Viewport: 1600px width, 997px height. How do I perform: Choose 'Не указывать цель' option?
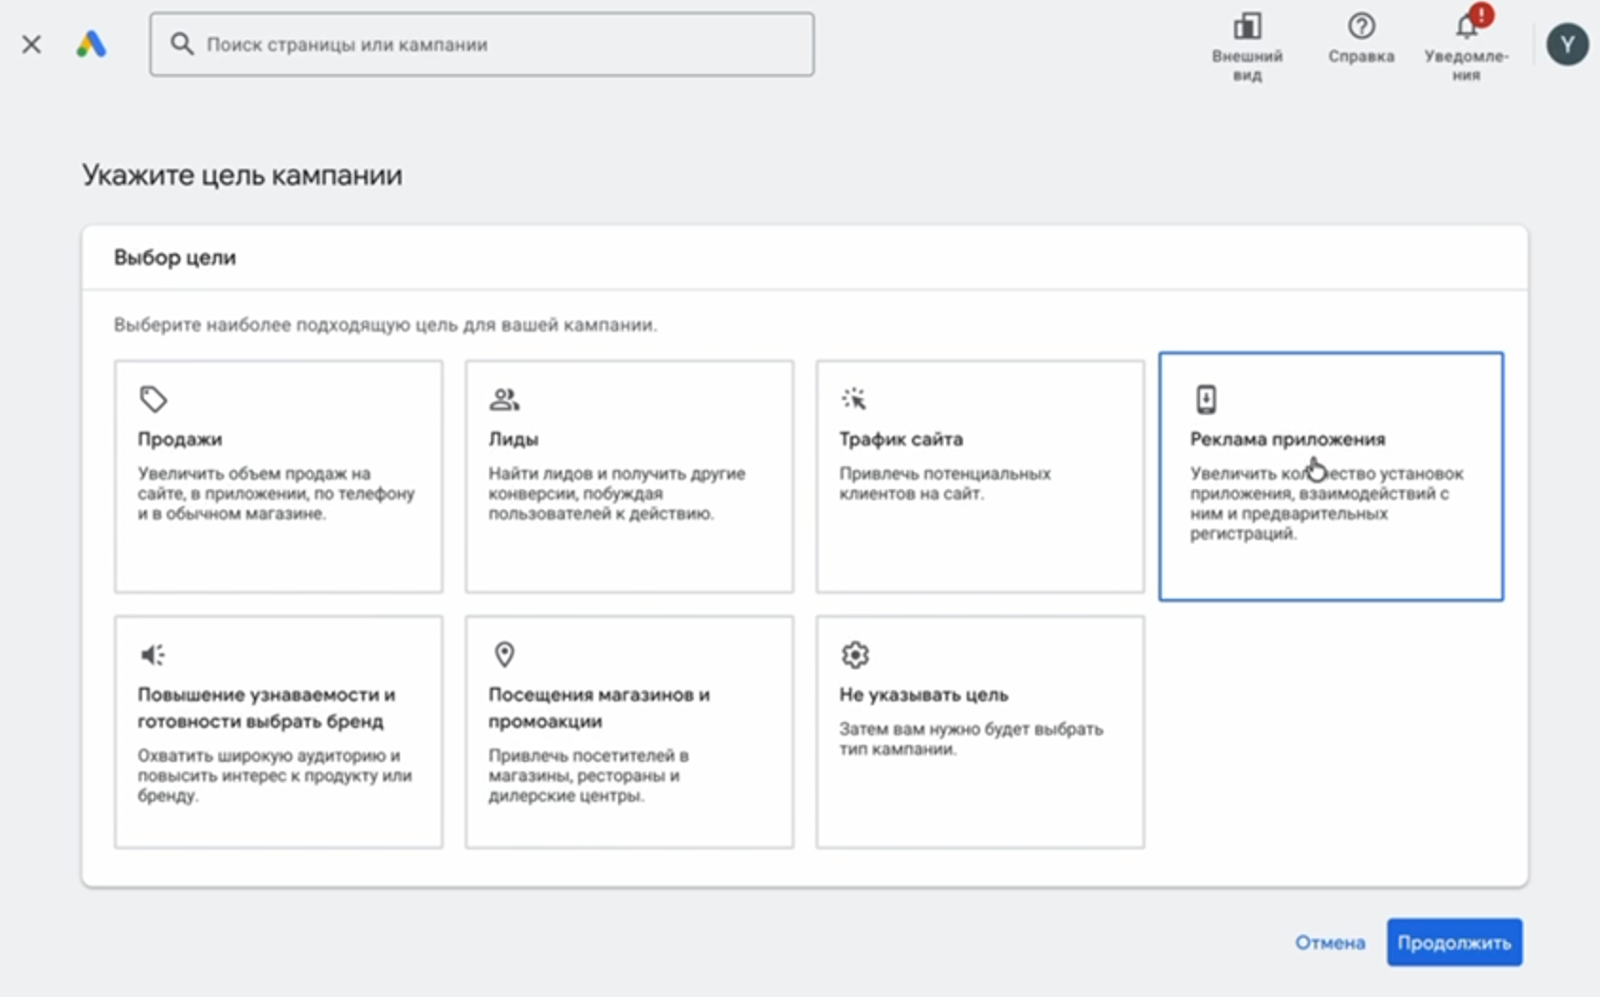click(980, 732)
